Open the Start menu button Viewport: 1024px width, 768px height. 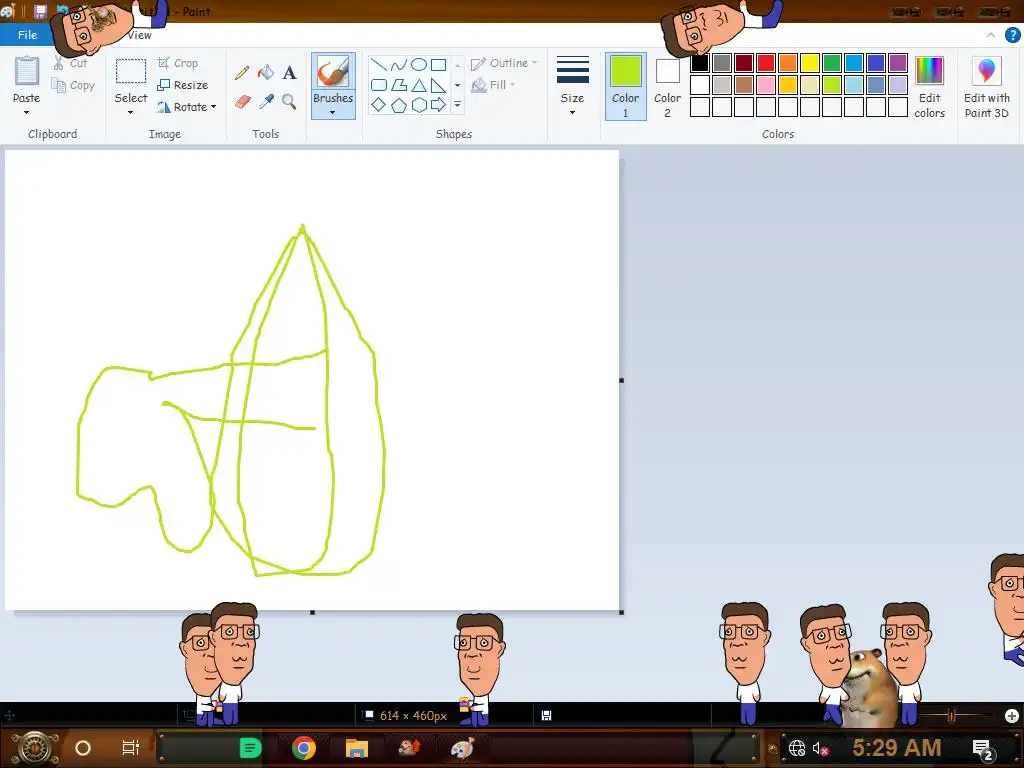34,748
